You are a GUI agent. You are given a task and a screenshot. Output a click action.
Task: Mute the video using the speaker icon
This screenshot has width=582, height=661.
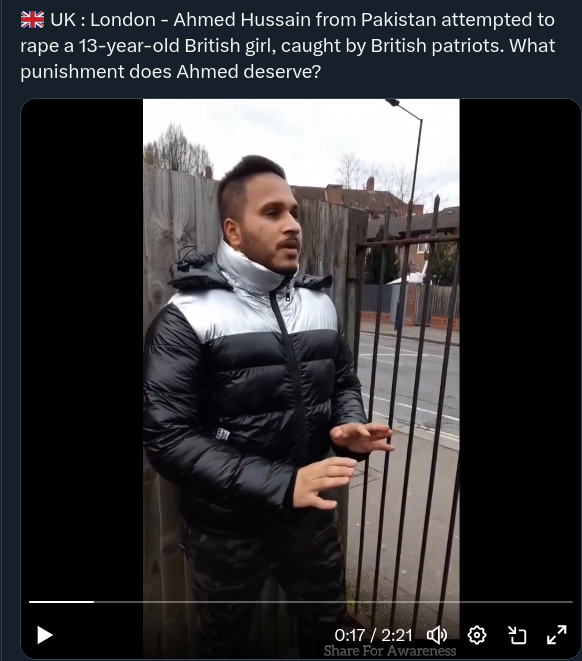[x=437, y=635]
